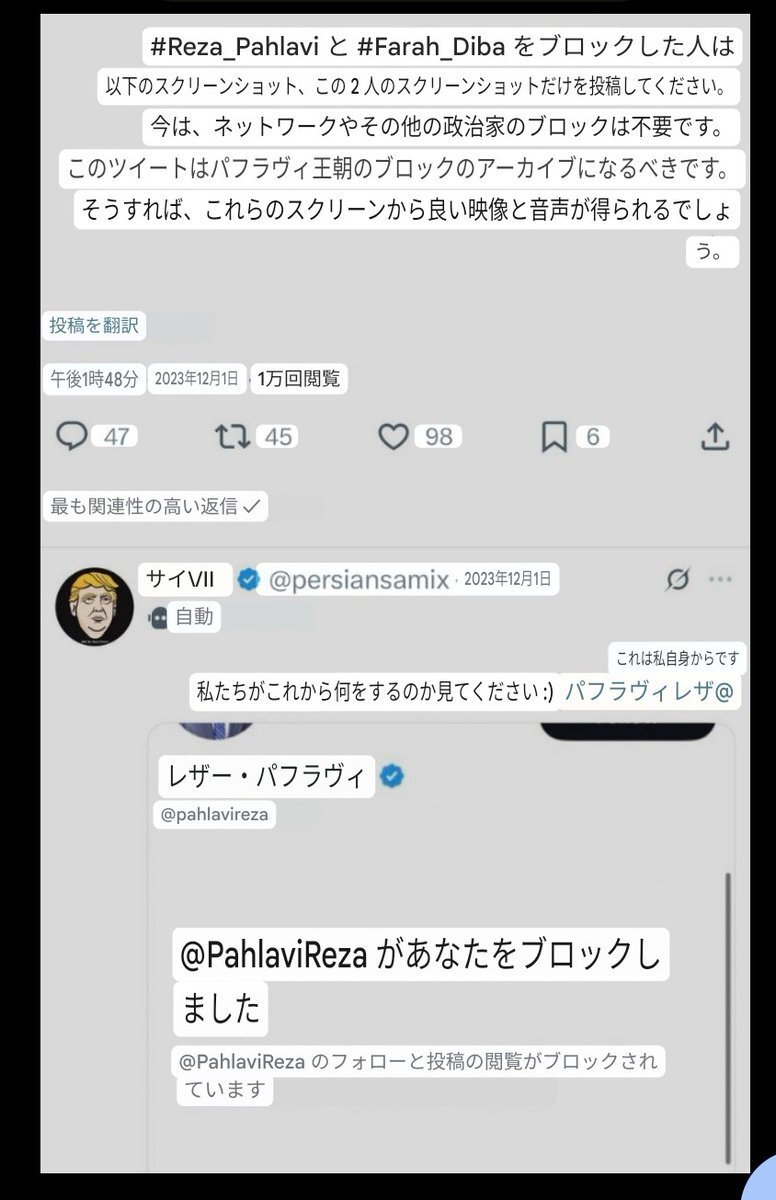
Task: Tap the slashed-circle icon on the reply
Action: pos(677,579)
